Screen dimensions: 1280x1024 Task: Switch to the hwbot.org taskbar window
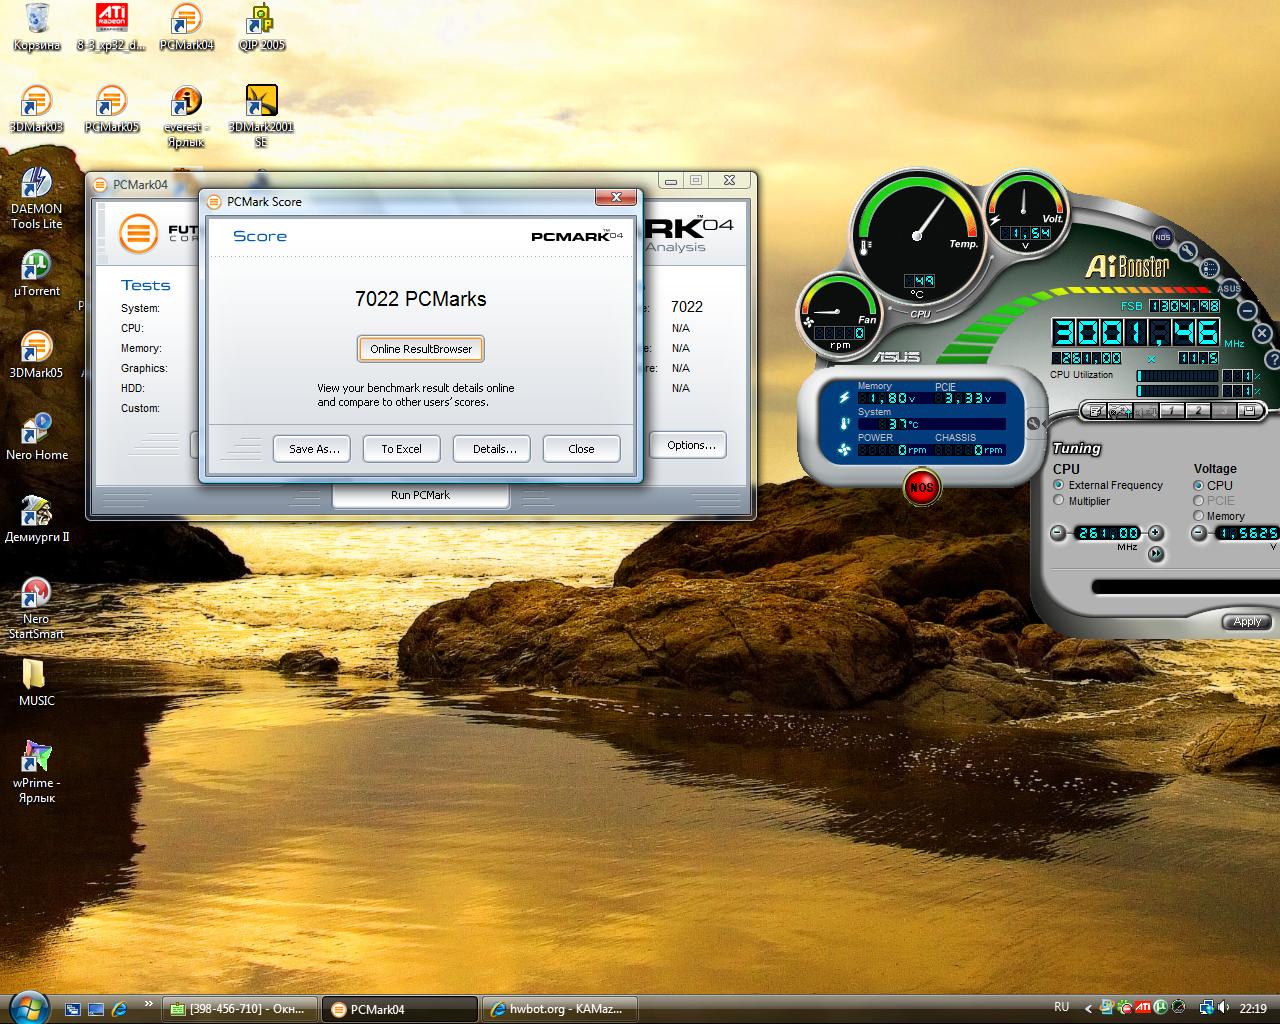pos(558,1009)
